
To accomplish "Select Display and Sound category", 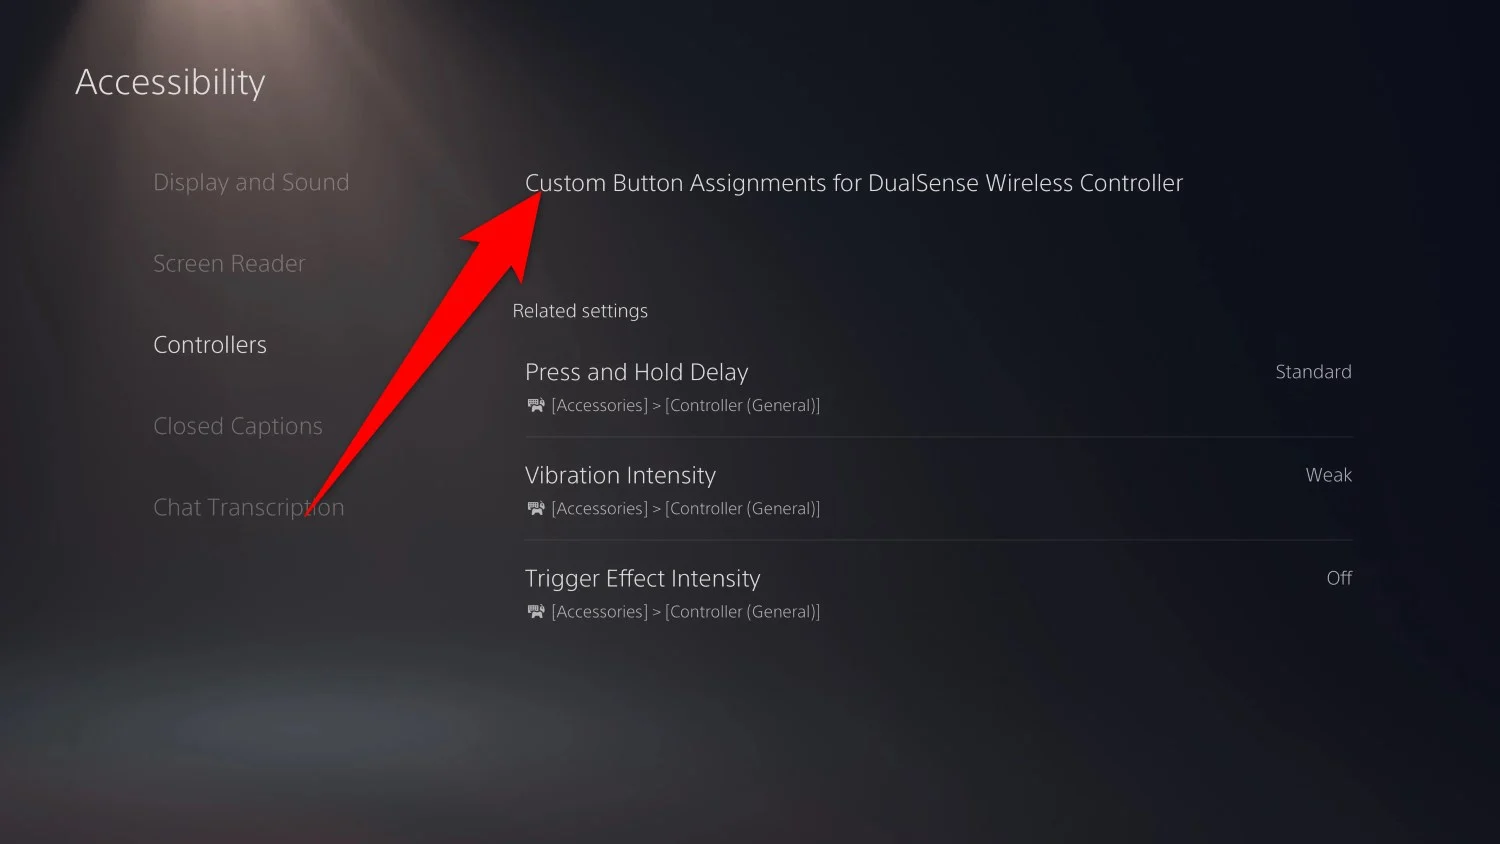I will 251,182.
